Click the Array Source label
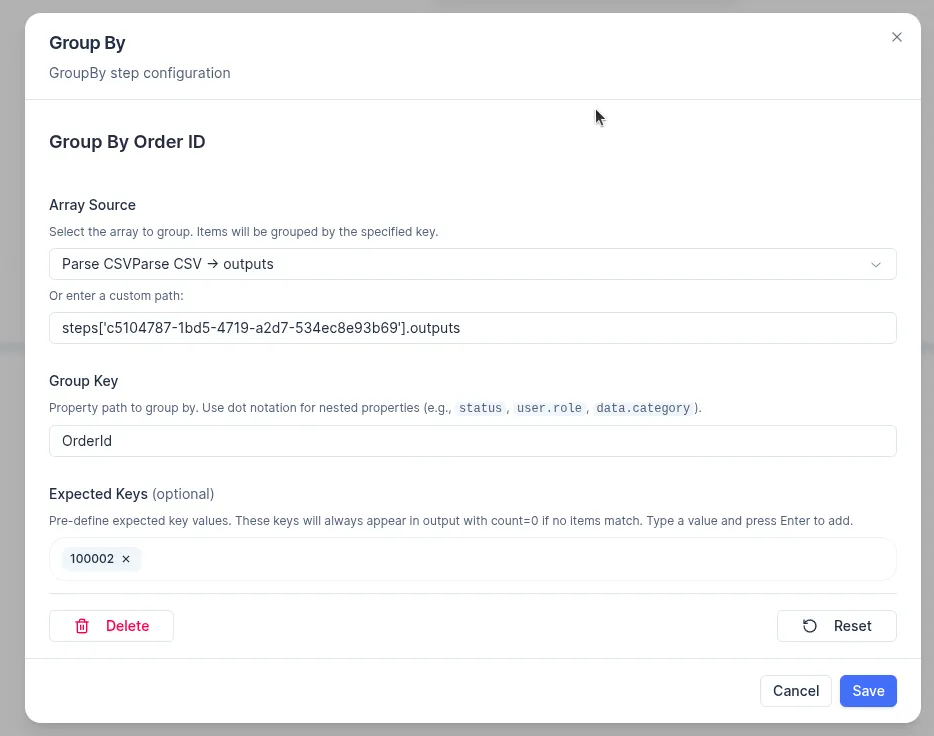The width and height of the screenshot is (934, 736). [x=92, y=205]
